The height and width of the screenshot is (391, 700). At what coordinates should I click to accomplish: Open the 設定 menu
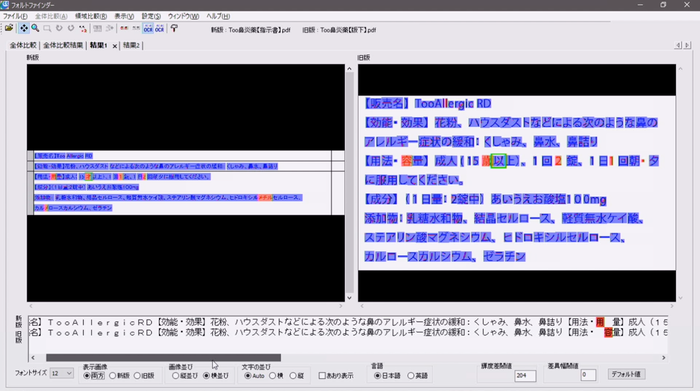tap(151, 16)
